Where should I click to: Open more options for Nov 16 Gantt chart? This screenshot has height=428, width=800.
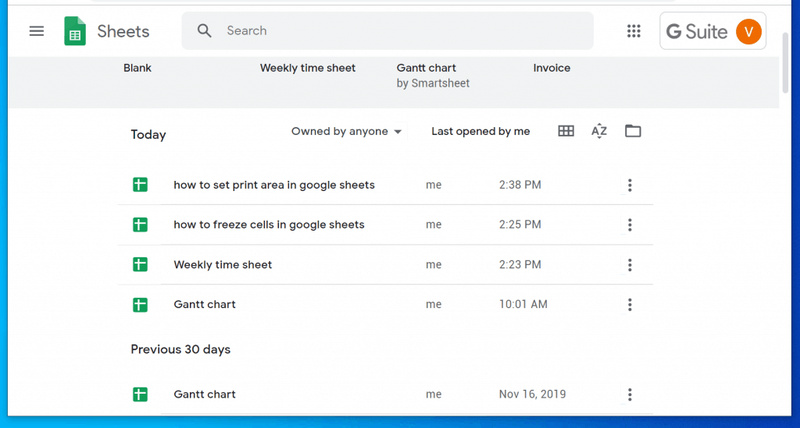click(630, 394)
